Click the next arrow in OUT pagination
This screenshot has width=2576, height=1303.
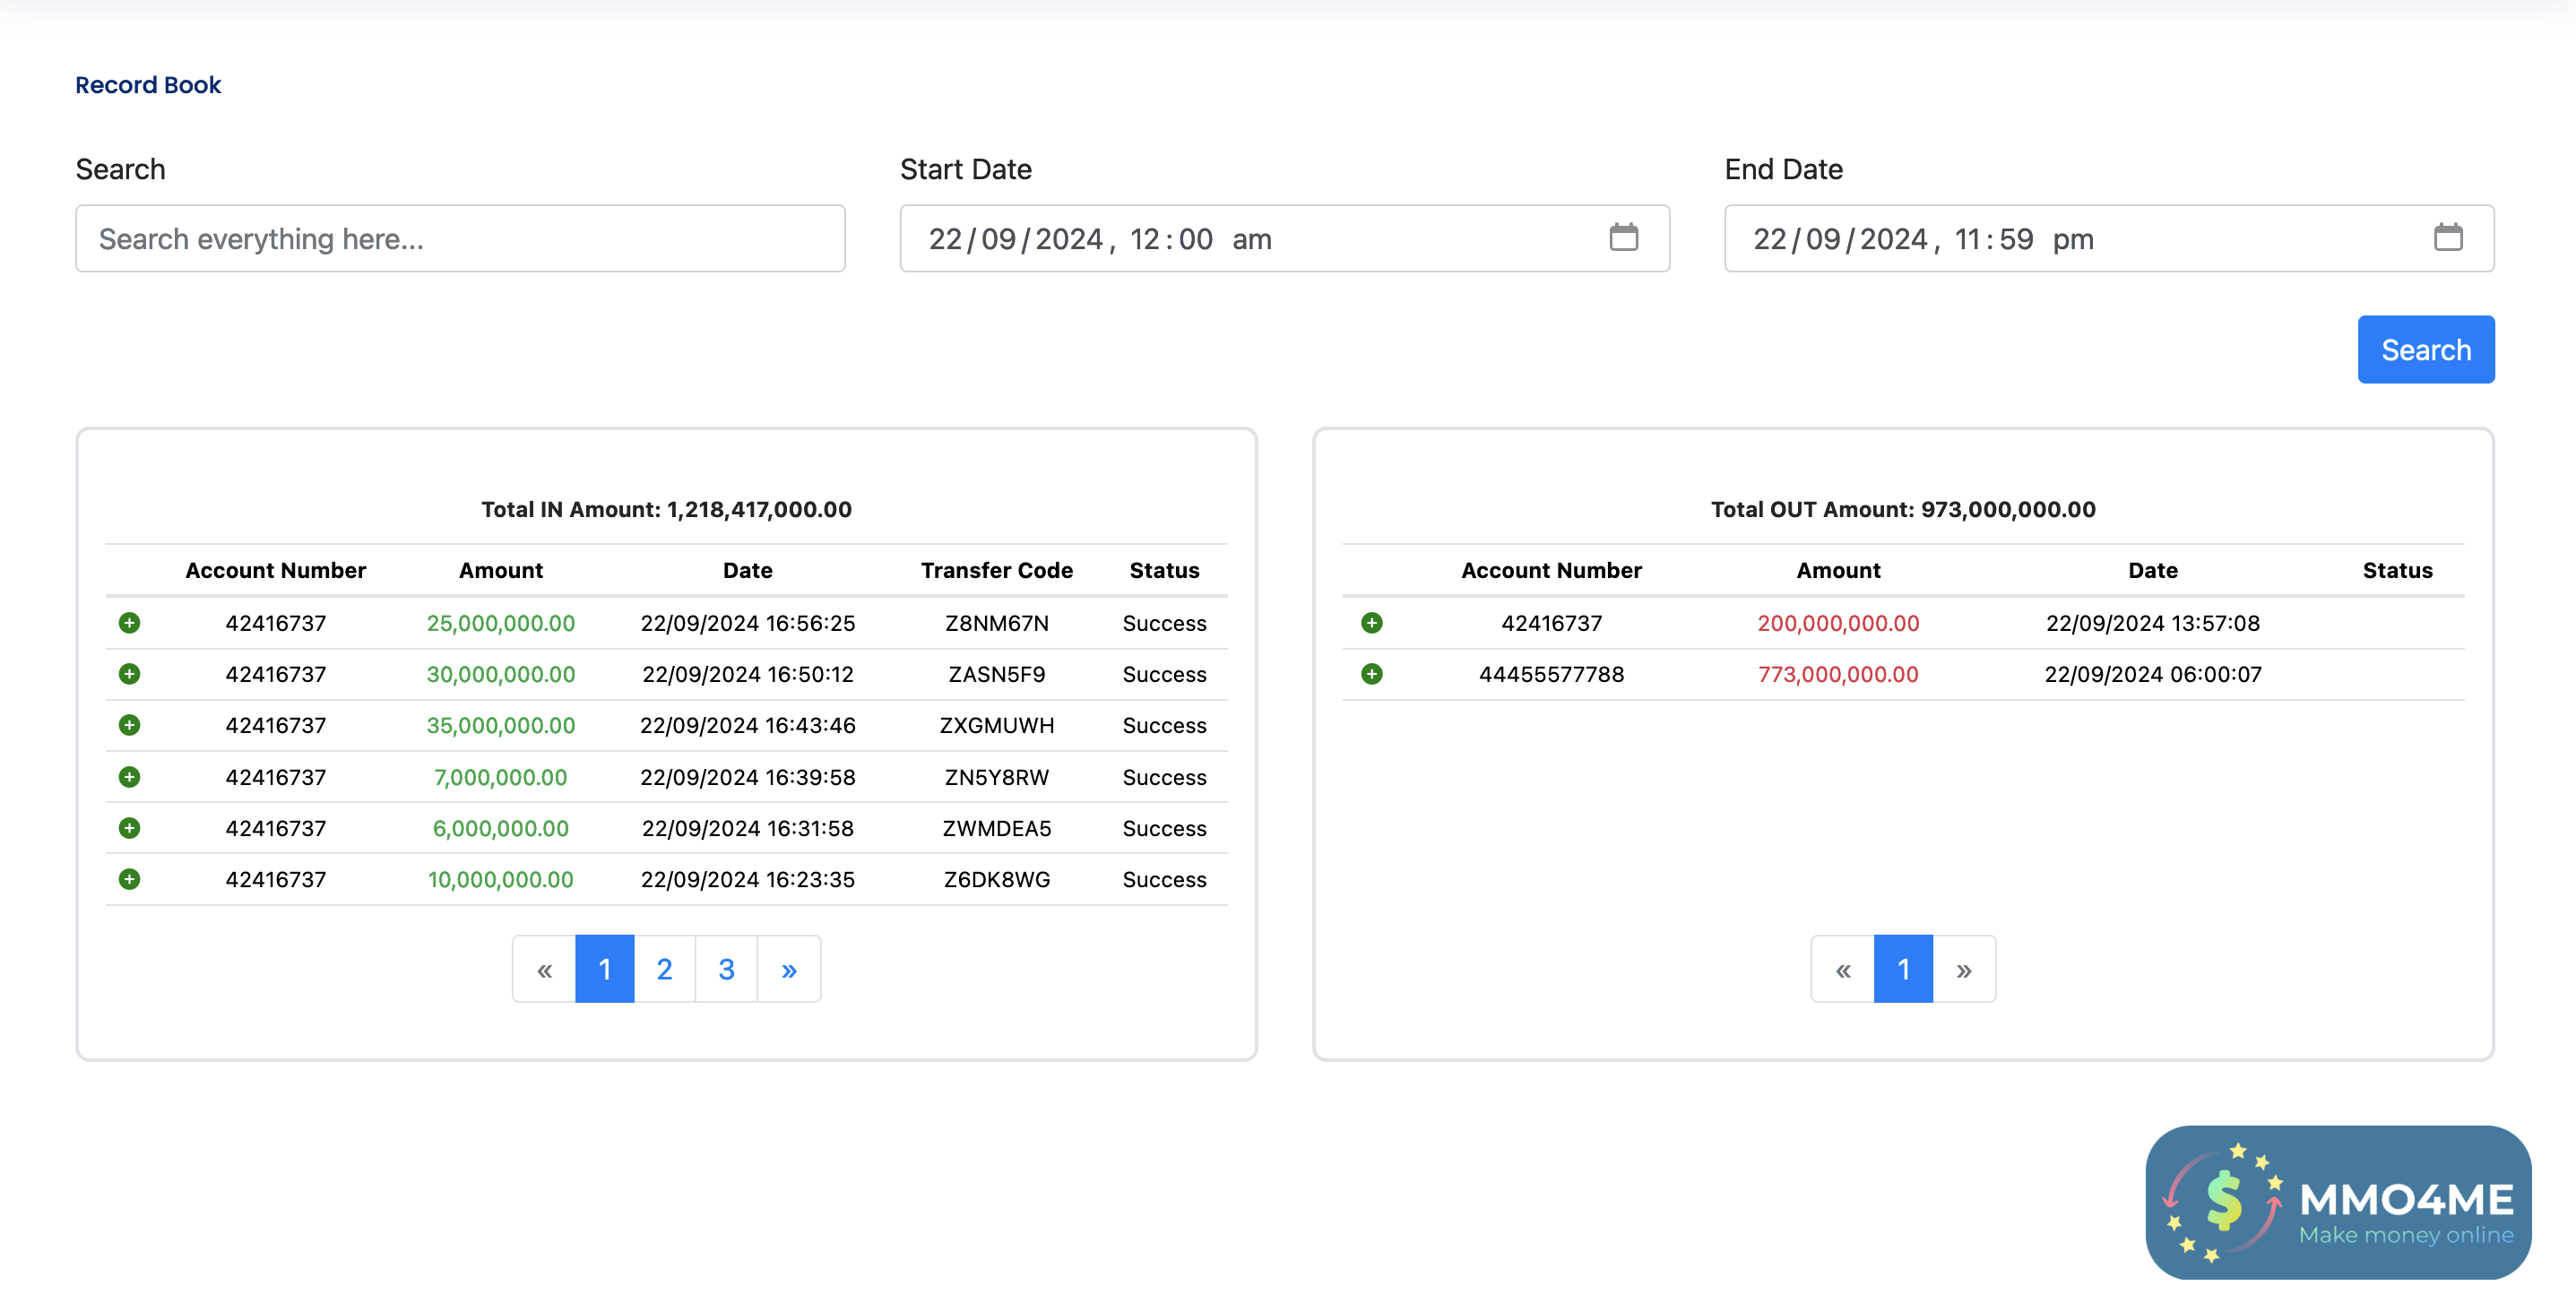click(x=1964, y=969)
